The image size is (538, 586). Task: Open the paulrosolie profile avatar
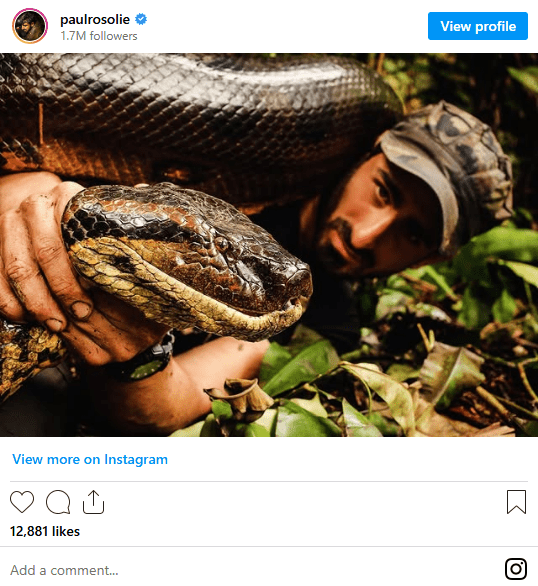30,26
